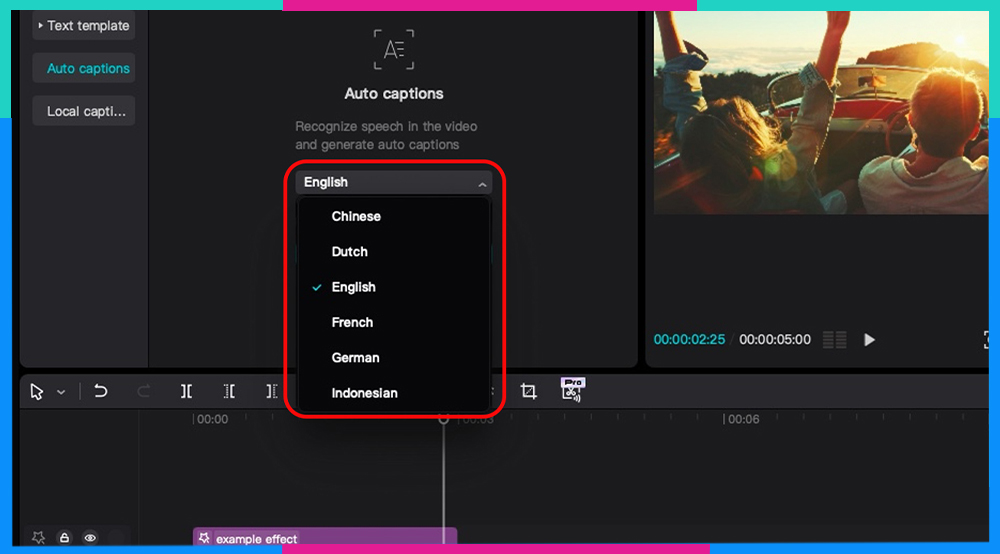The height and width of the screenshot is (554, 1000).
Task: Choose French from the language list
Action: (352, 322)
